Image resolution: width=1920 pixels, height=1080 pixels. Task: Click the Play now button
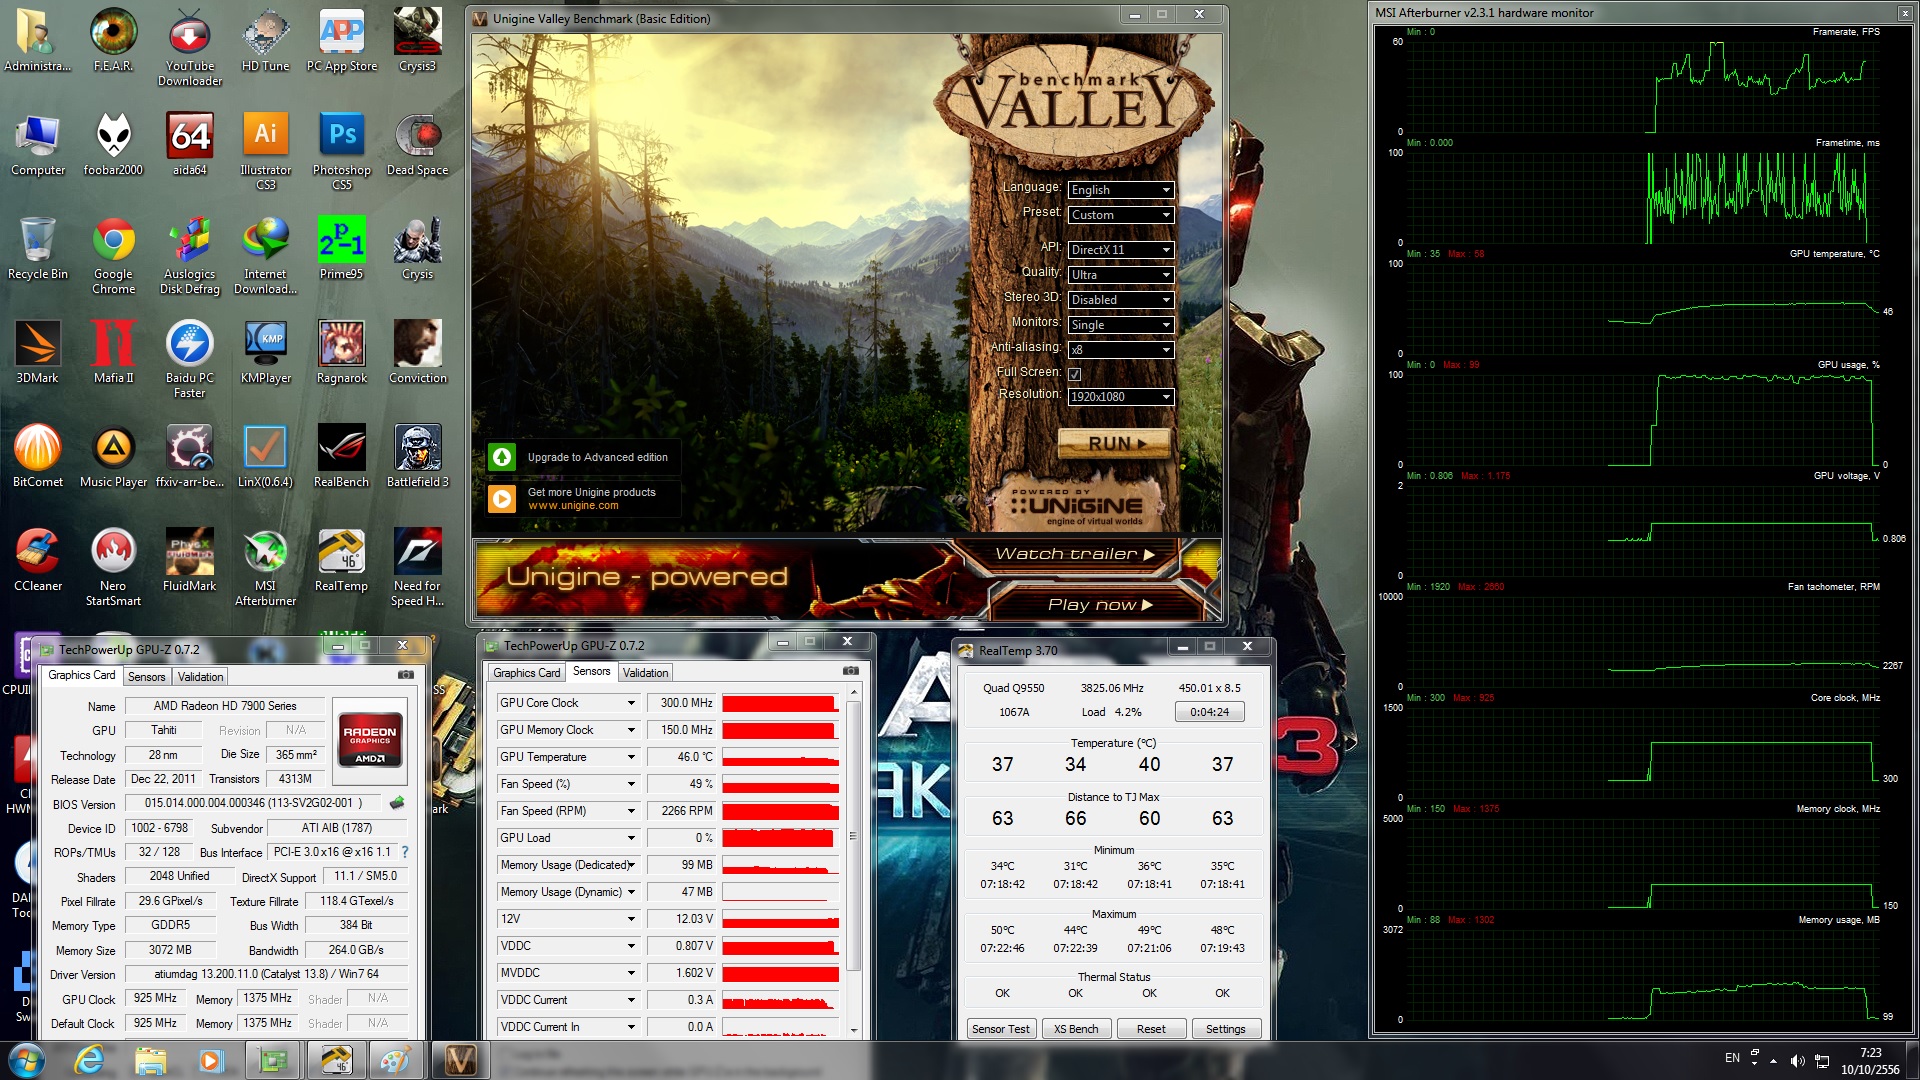tap(1100, 605)
